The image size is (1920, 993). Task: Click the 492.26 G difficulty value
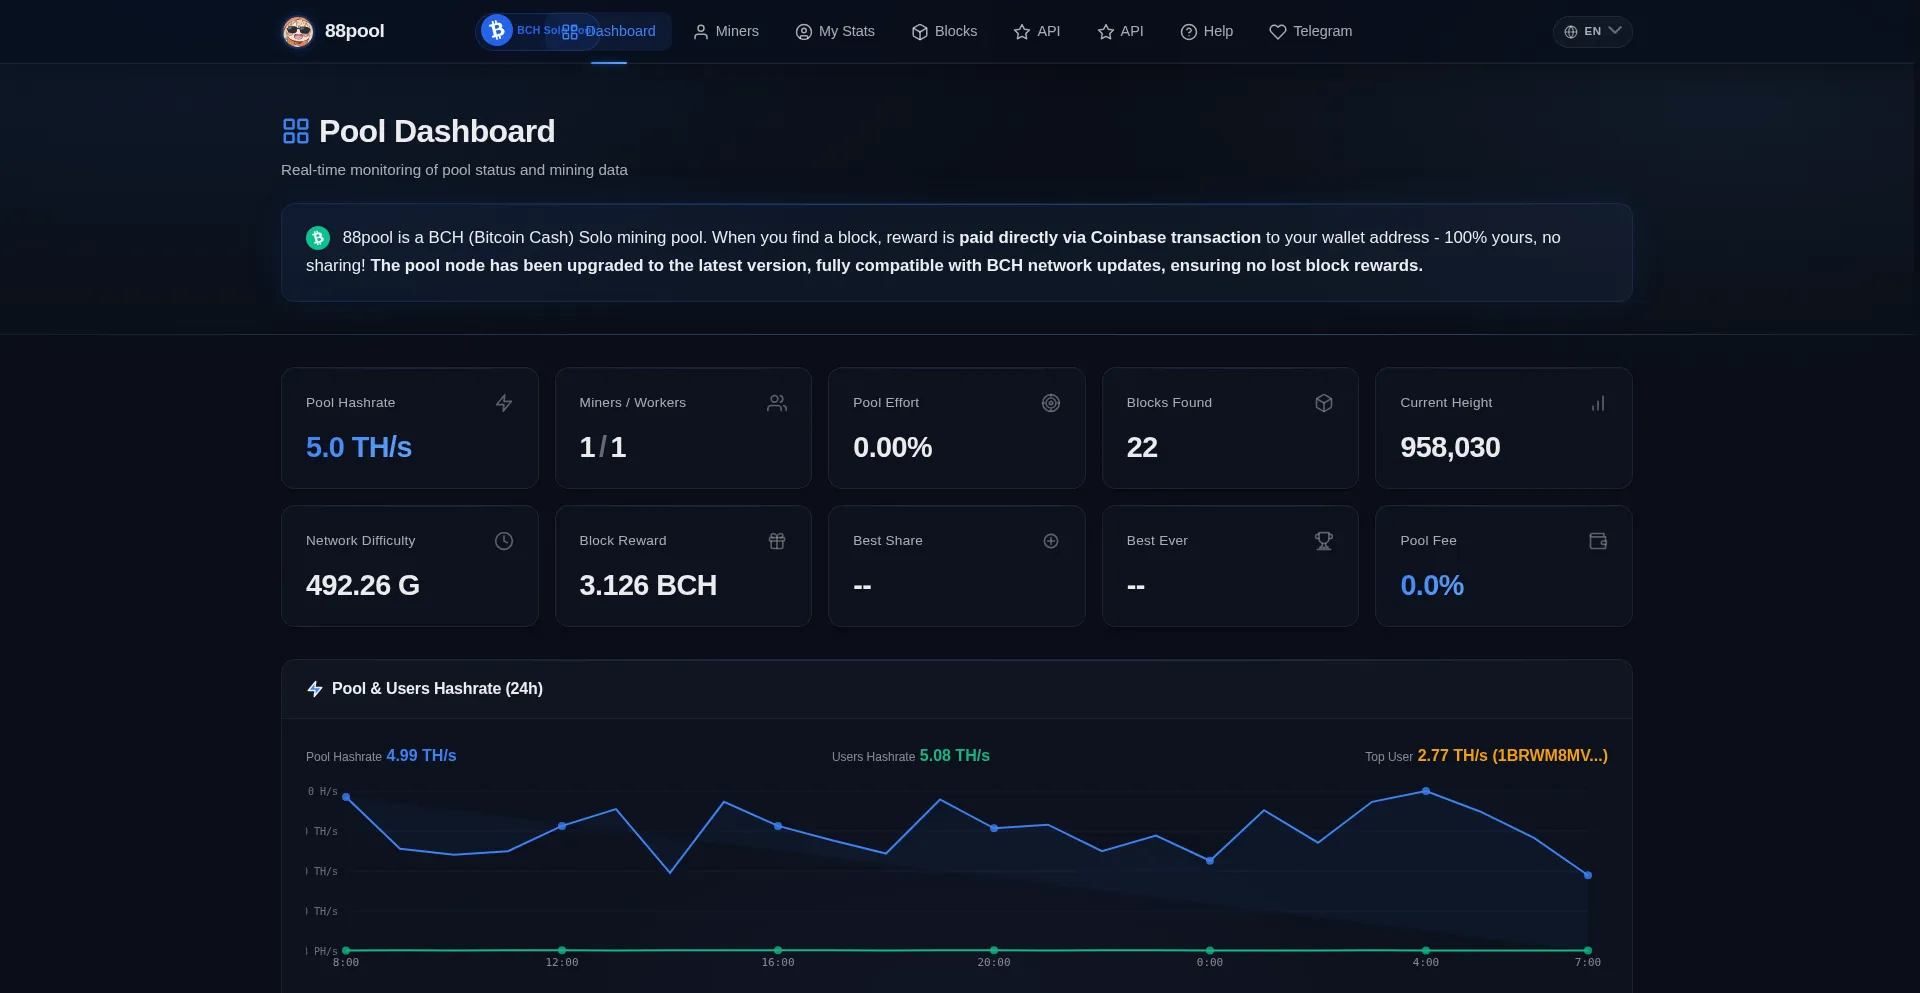point(363,585)
